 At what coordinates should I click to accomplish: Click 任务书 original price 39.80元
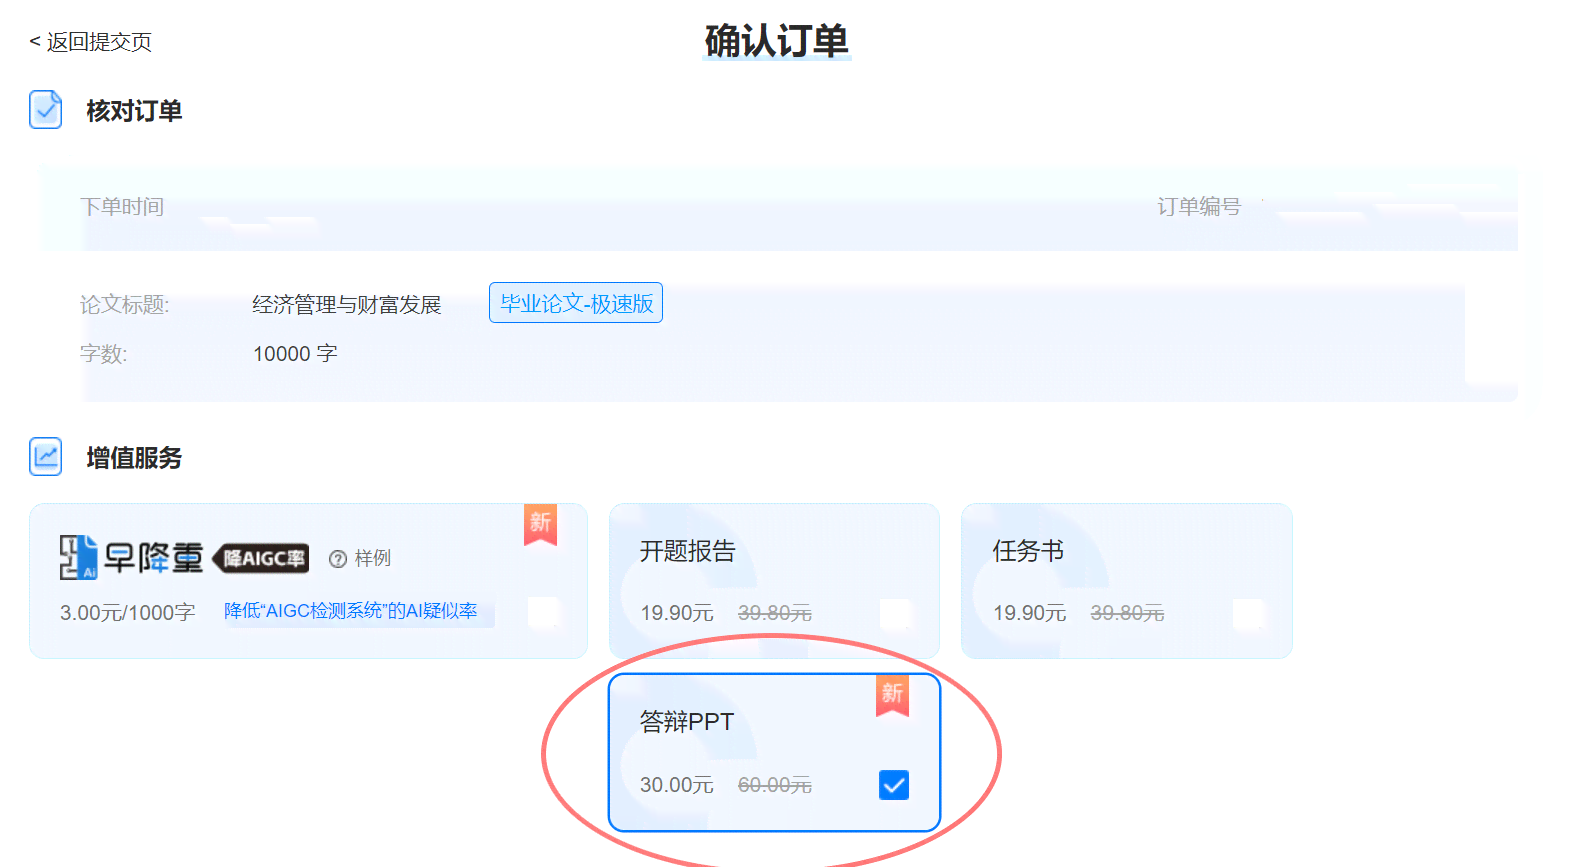click(x=1127, y=613)
